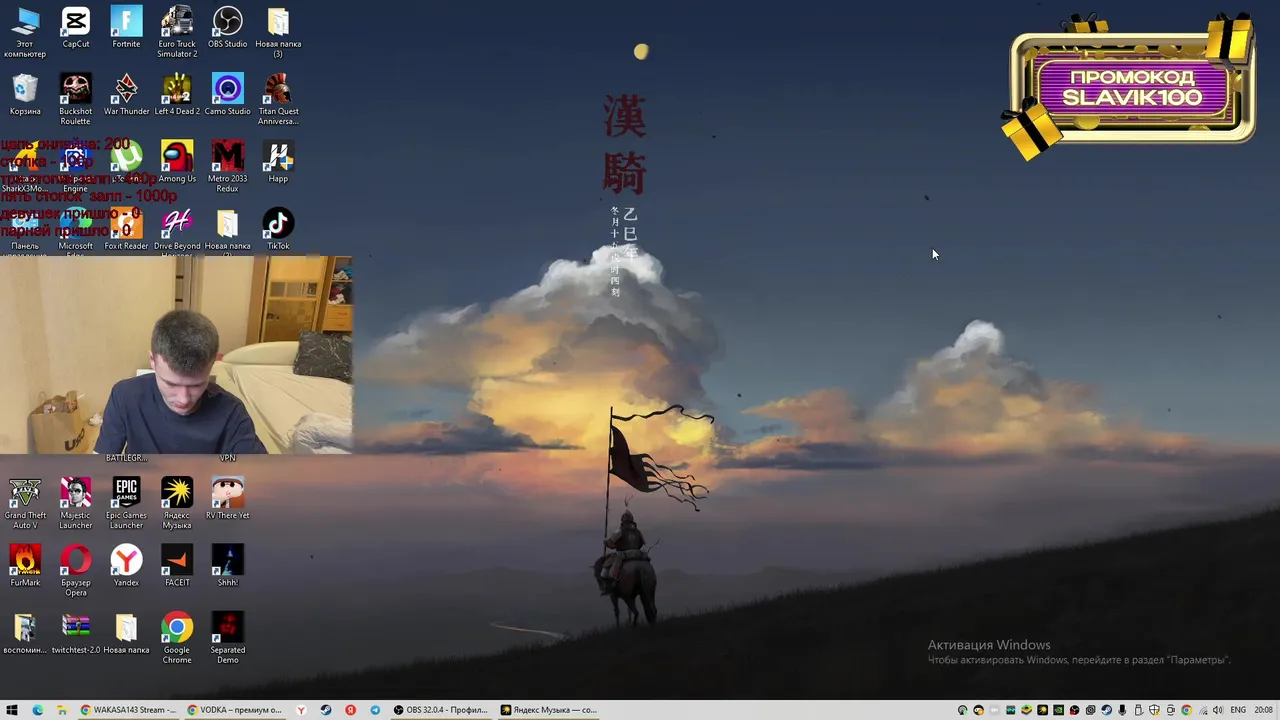Select the воспомин... desktop file
The height and width of the screenshot is (720, 1280).
25,632
